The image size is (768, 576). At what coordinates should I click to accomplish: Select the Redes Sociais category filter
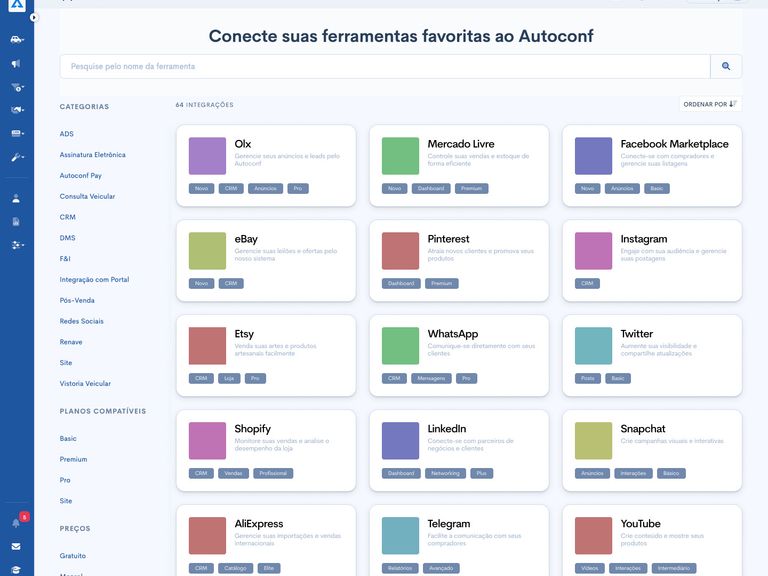[80, 321]
